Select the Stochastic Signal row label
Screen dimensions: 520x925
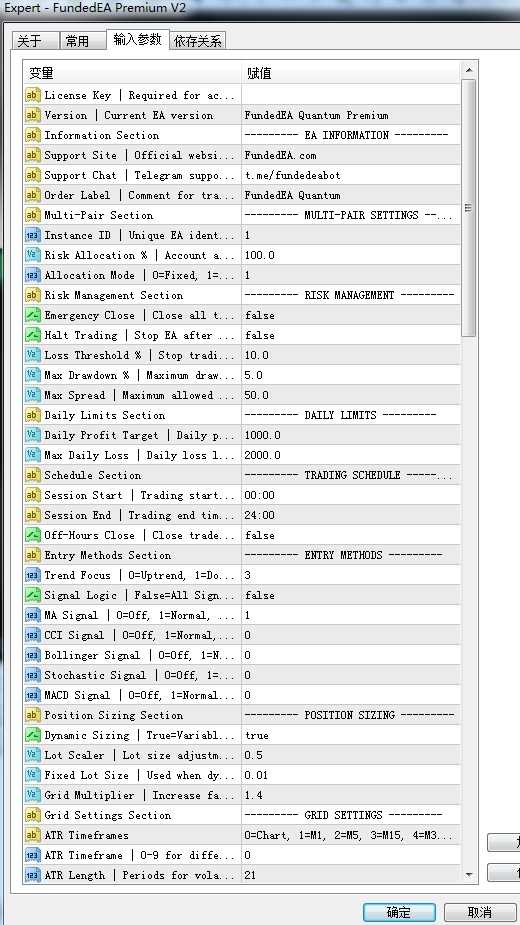139,675
